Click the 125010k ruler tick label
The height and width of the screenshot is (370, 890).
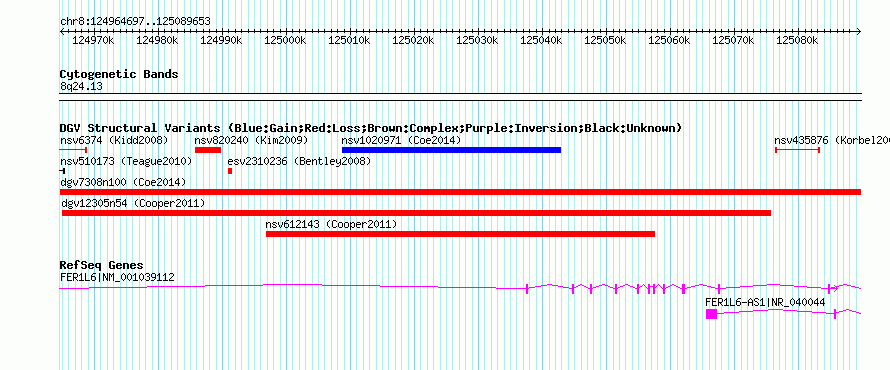click(x=350, y=40)
